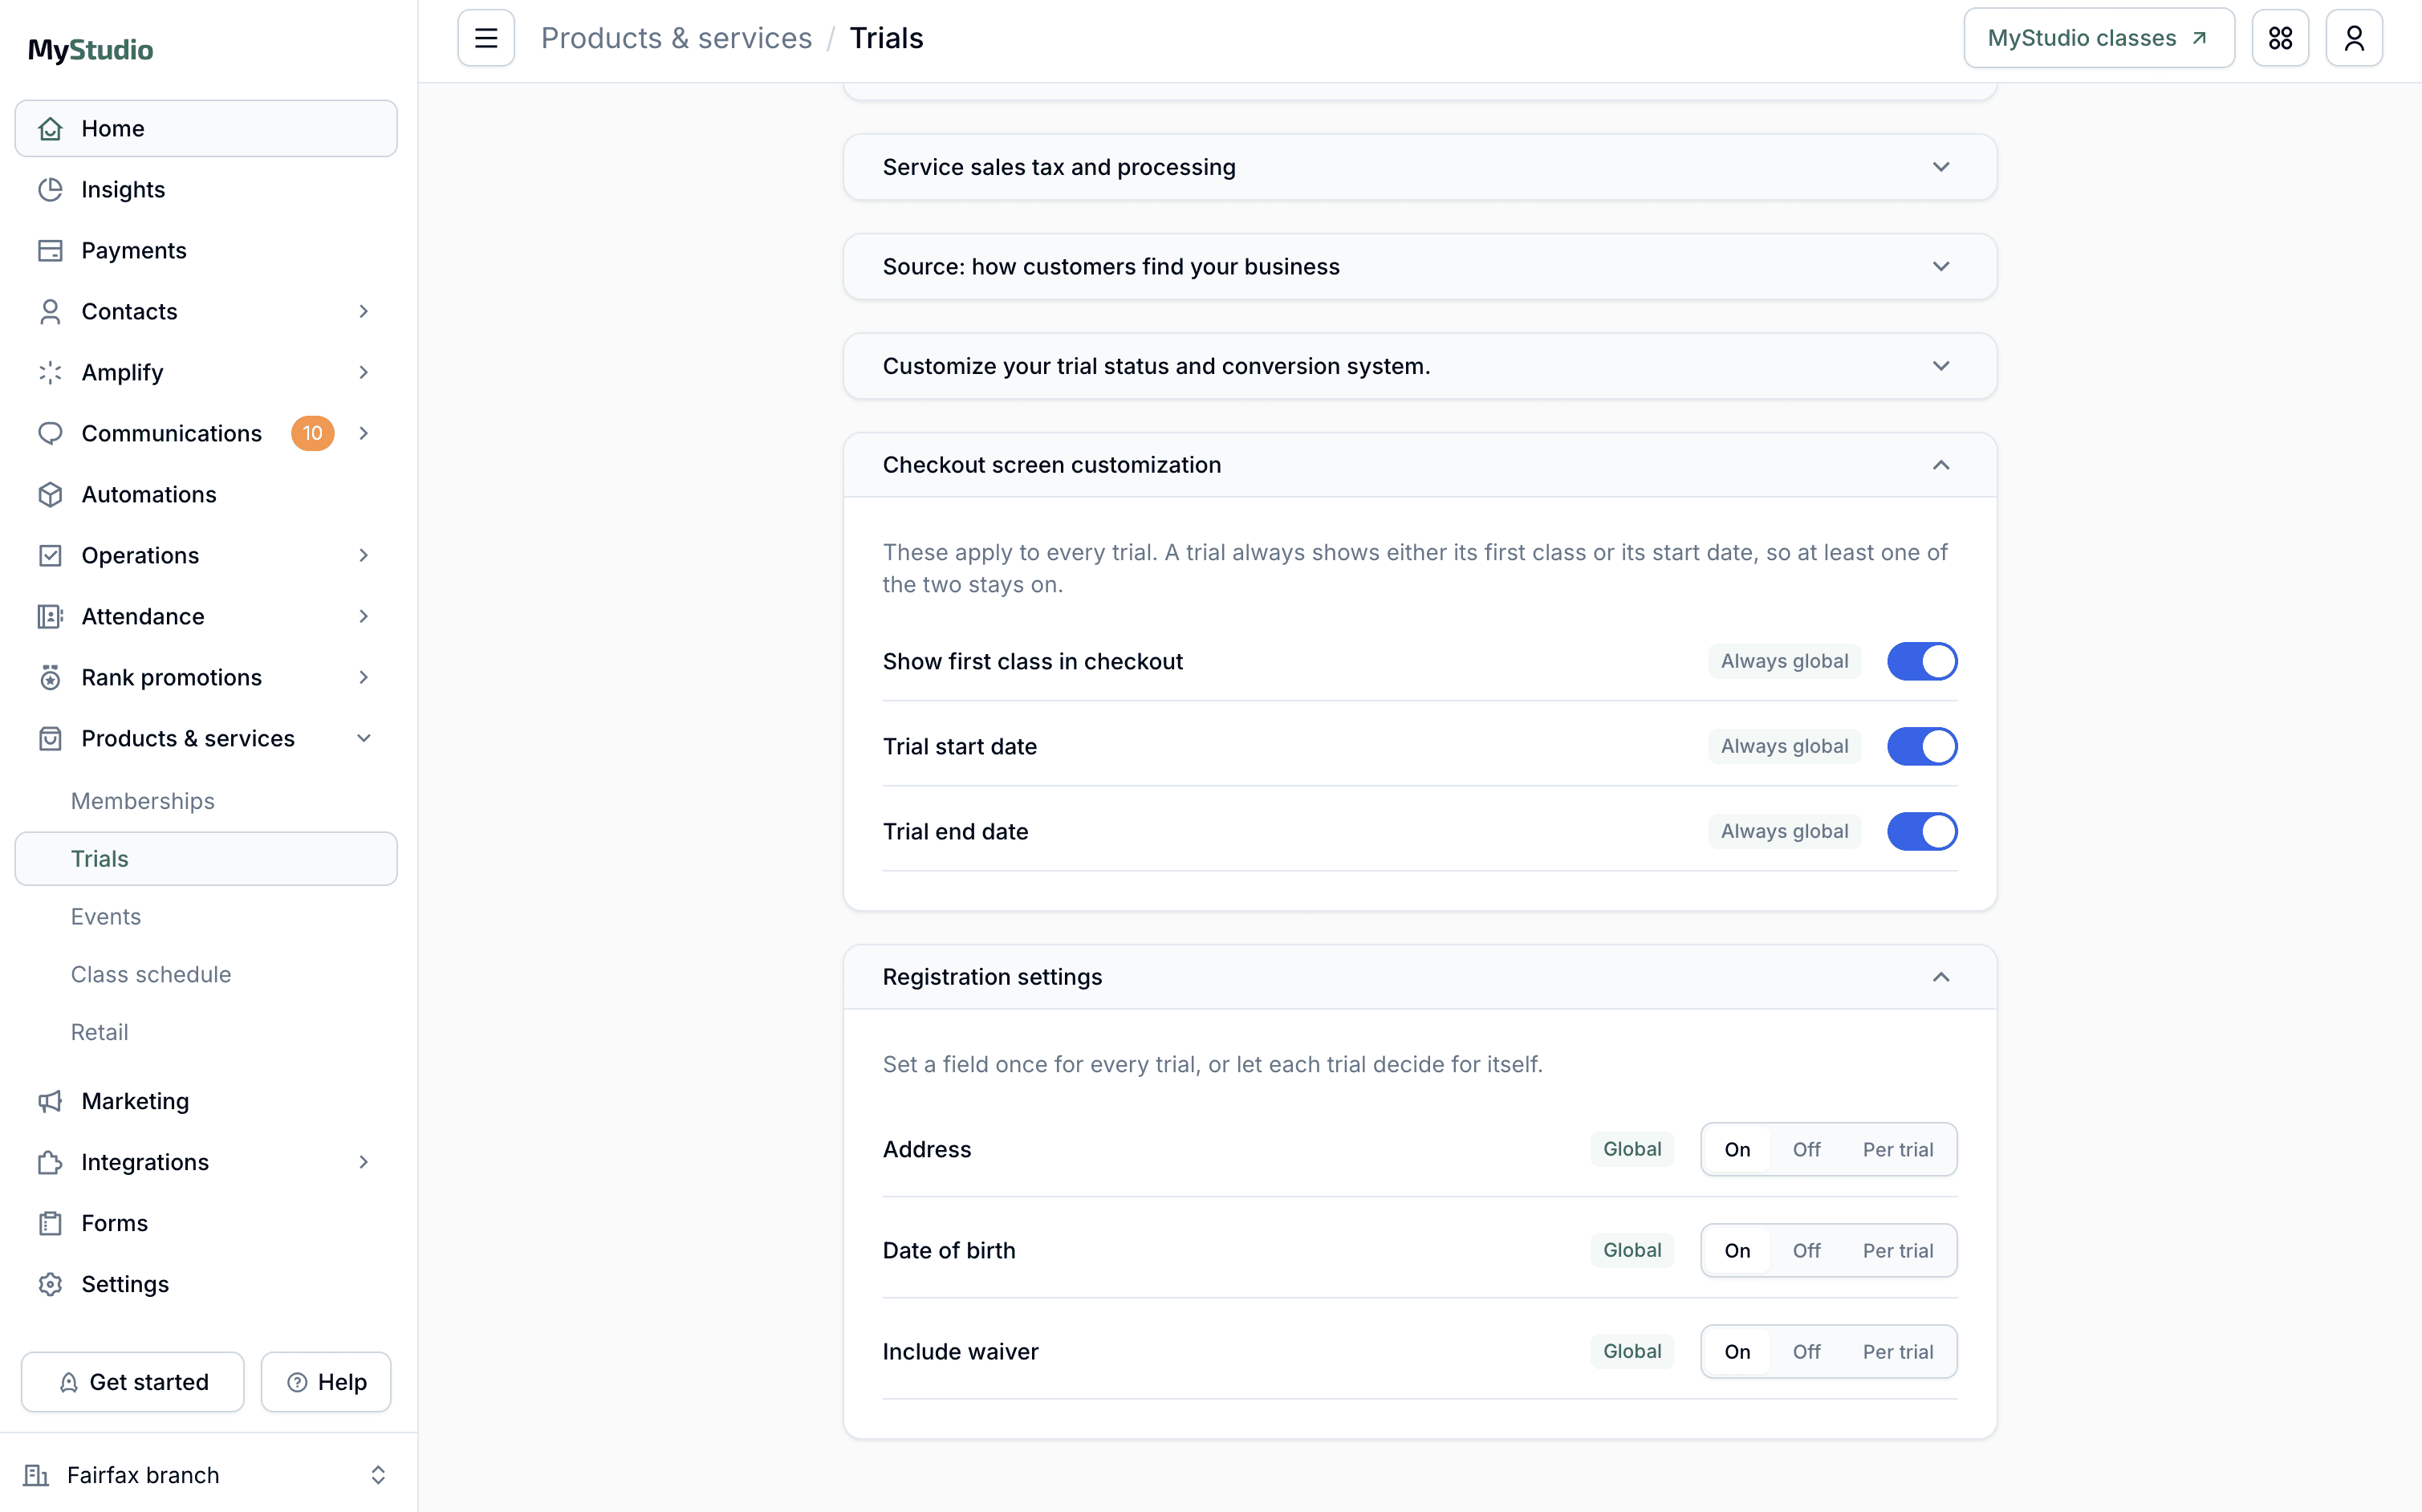Open the apps grid icon
This screenshot has width=2422, height=1512.
point(2280,38)
